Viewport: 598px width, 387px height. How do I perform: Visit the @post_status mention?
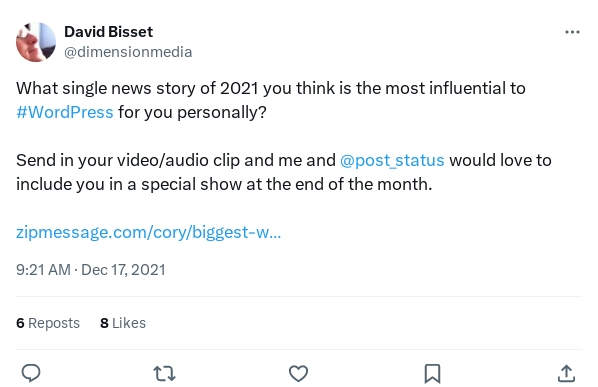[392, 160]
